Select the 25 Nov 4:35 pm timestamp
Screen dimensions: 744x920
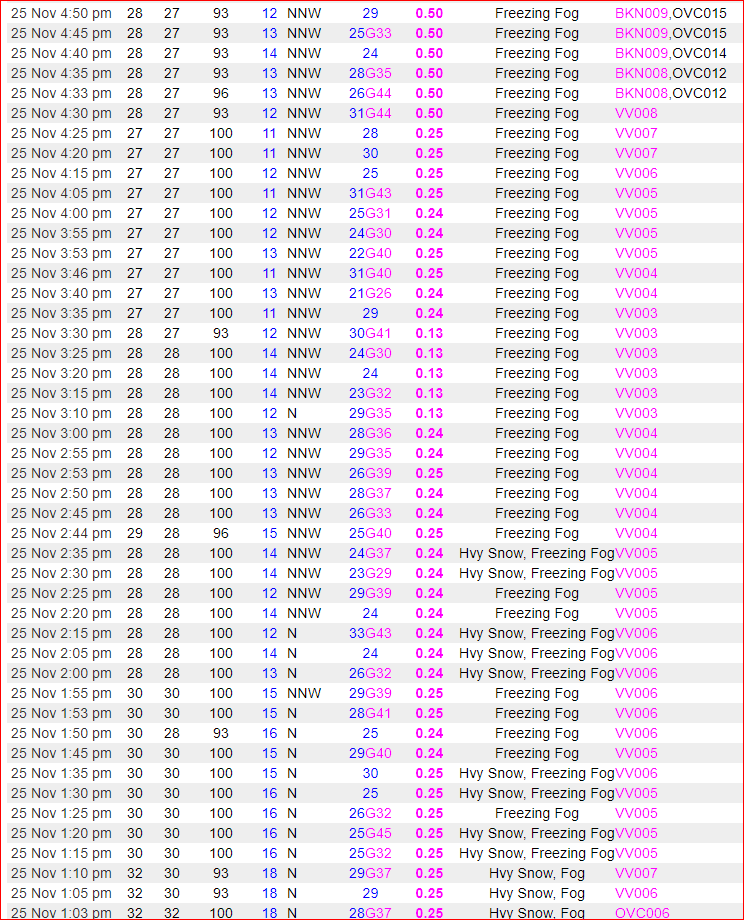[x=61, y=73]
